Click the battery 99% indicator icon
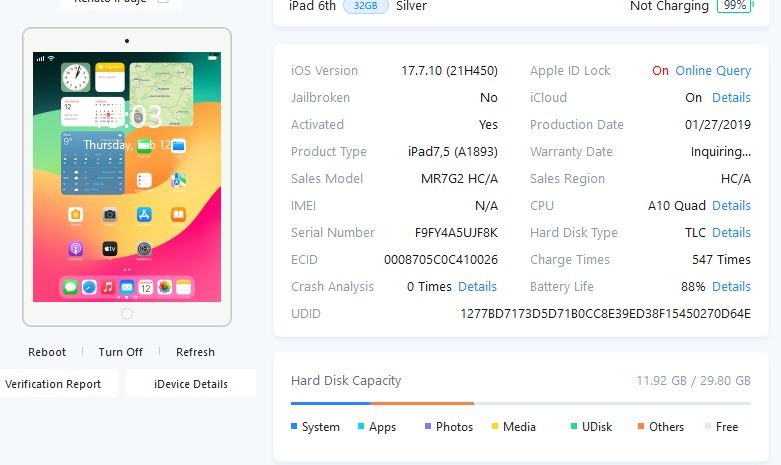The height and width of the screenshot is (465, 781). pos(735,5)
